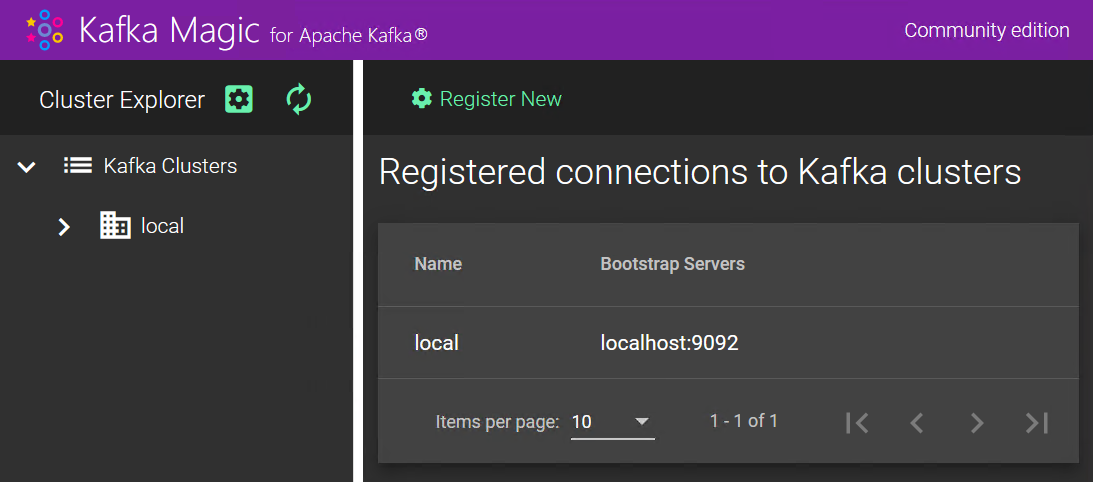Go to the previous page of connections
Image resolution: width=1093 pixels, height=482 pixels.
point(917,422)
